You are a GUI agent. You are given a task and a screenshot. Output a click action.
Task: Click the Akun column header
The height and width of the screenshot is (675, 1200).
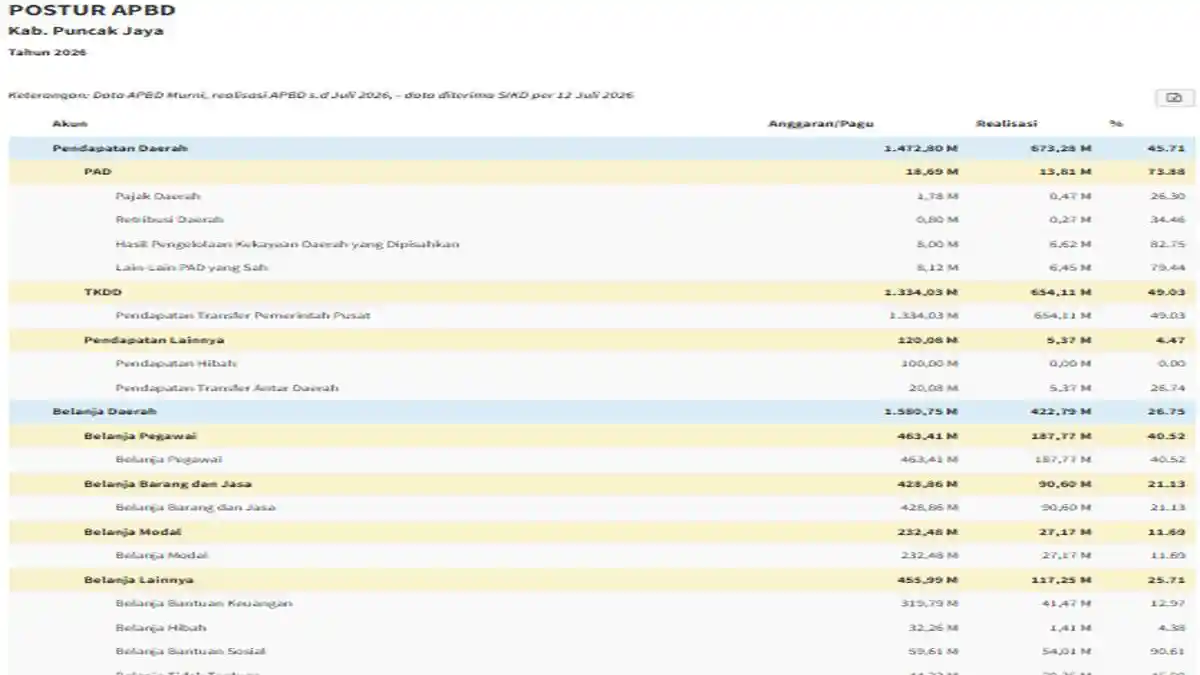pos(70,124)
